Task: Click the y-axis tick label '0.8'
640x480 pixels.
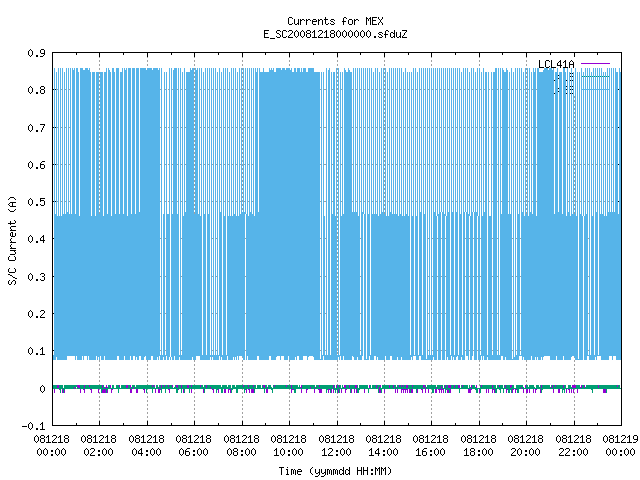Action: coord(36,90)
